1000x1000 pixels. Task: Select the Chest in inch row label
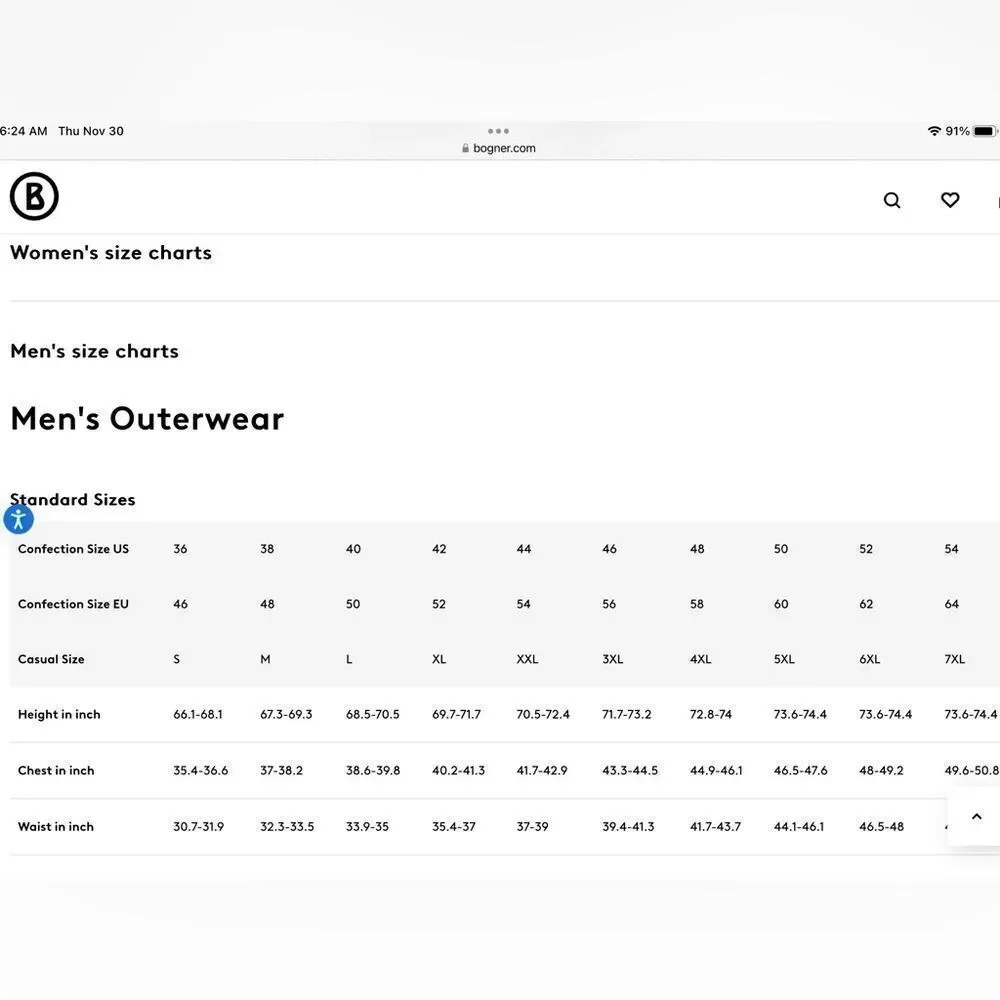click(x=56, y=770)
